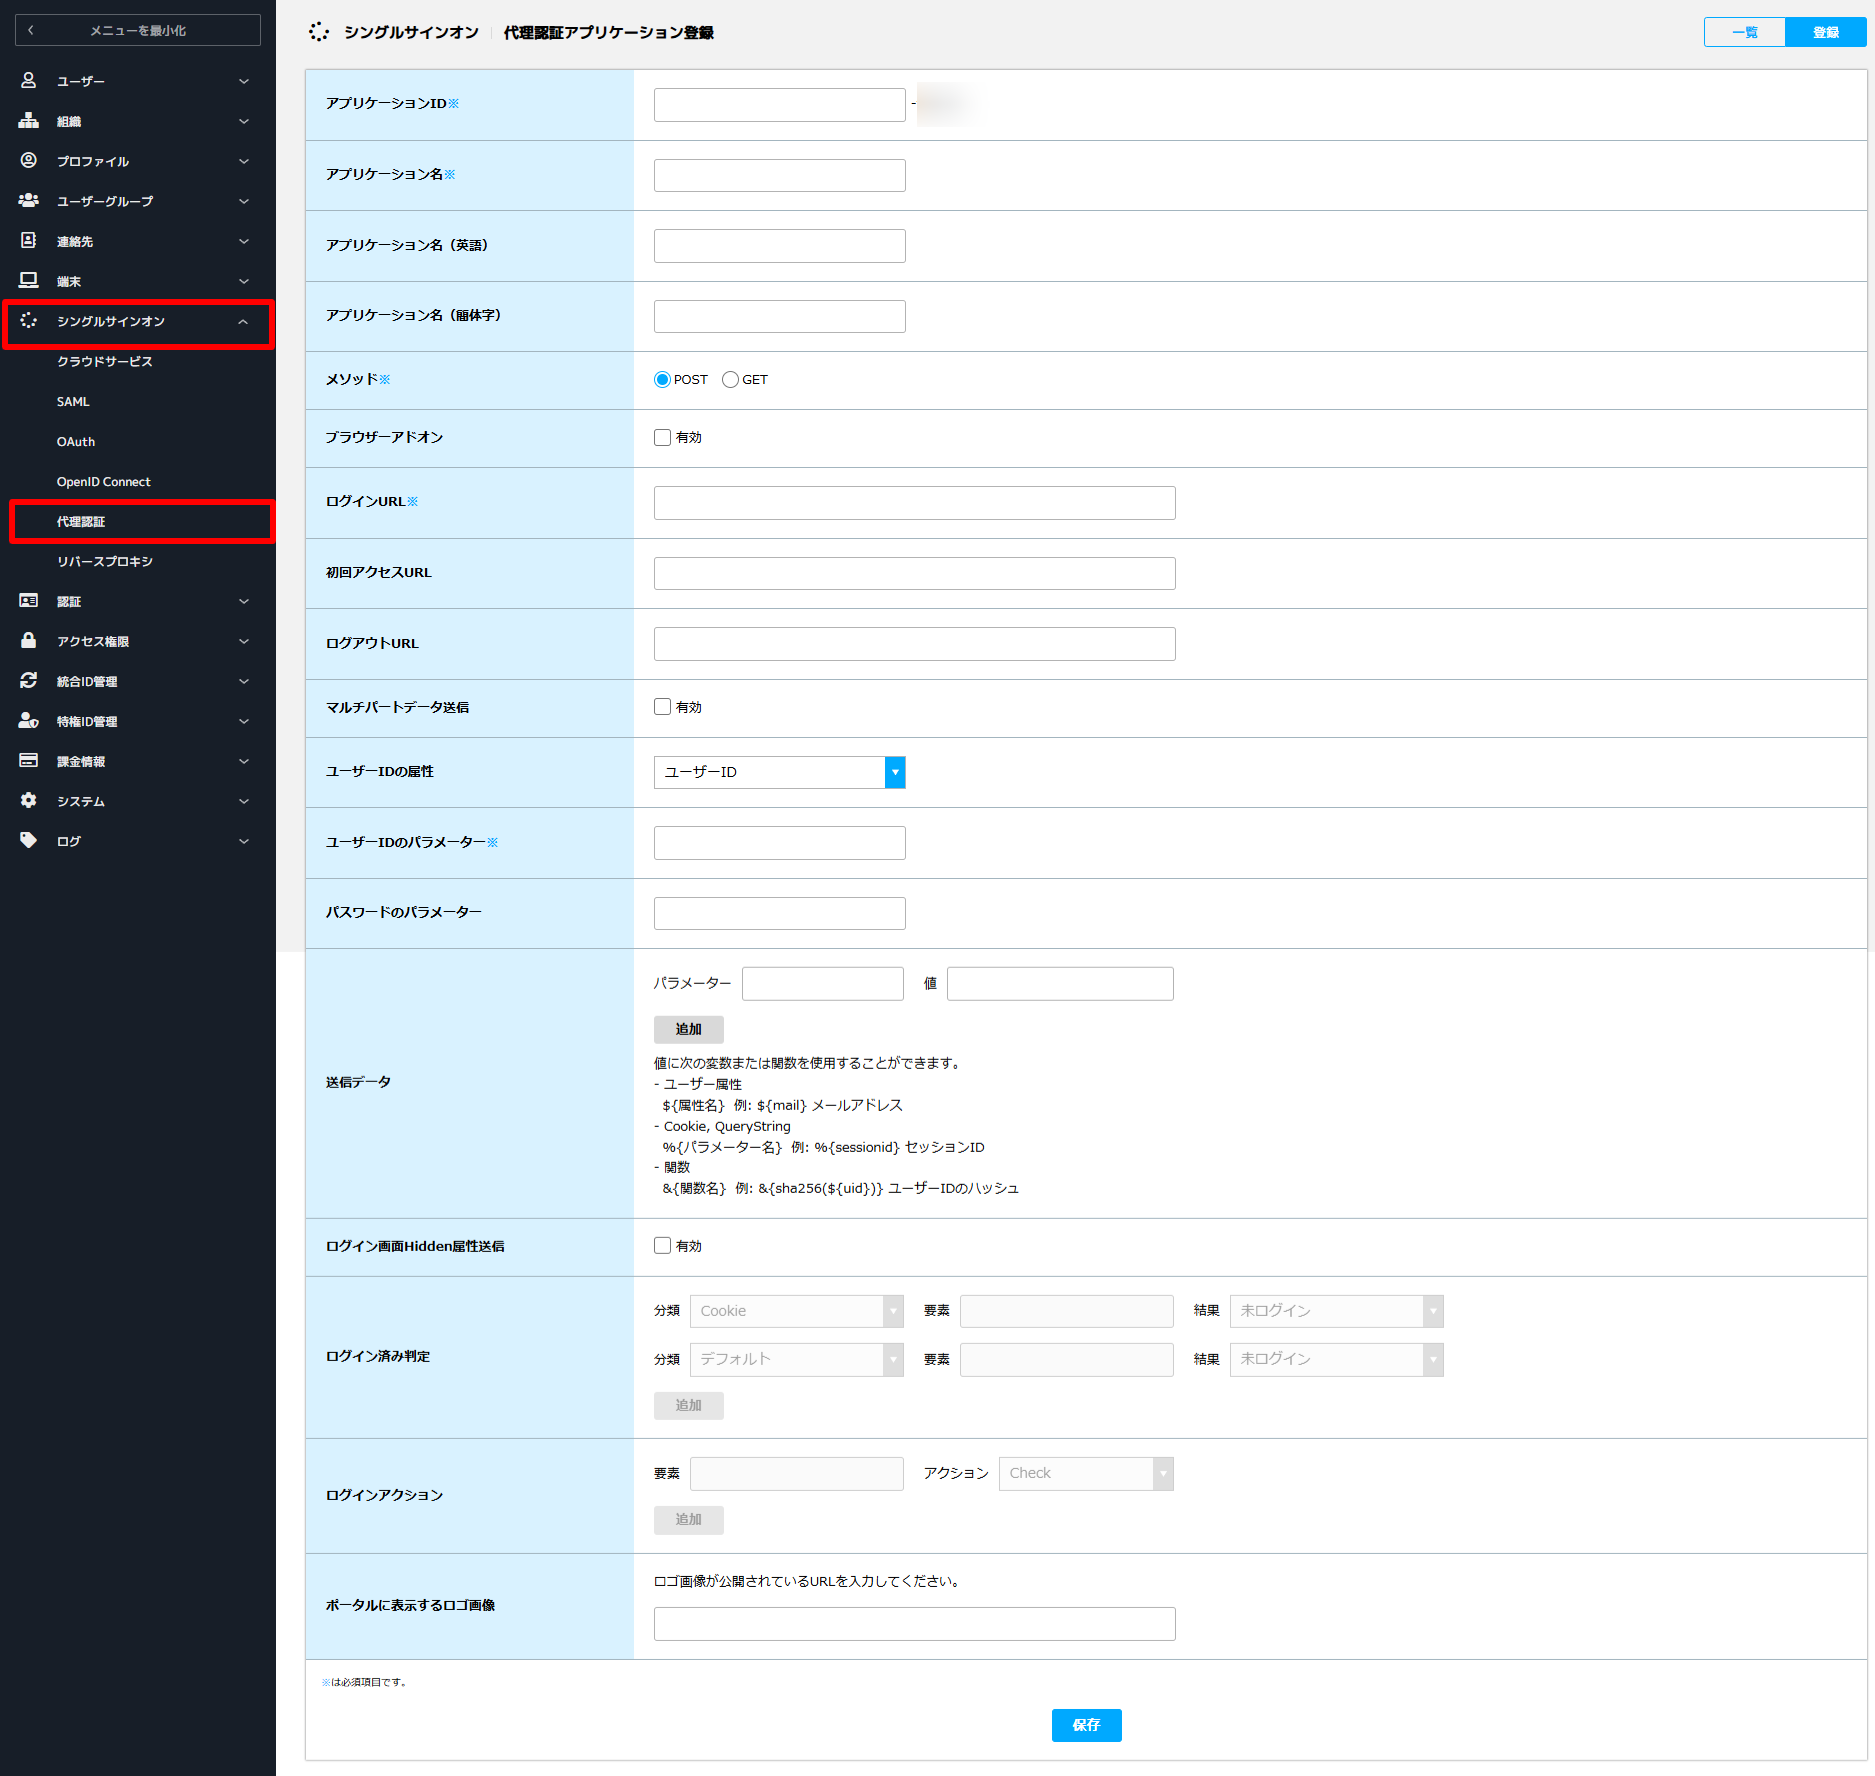Click the 統合ID管理 sync icon
Image resolution: width=1875 pixels, height=1776 pixels.
29,680
